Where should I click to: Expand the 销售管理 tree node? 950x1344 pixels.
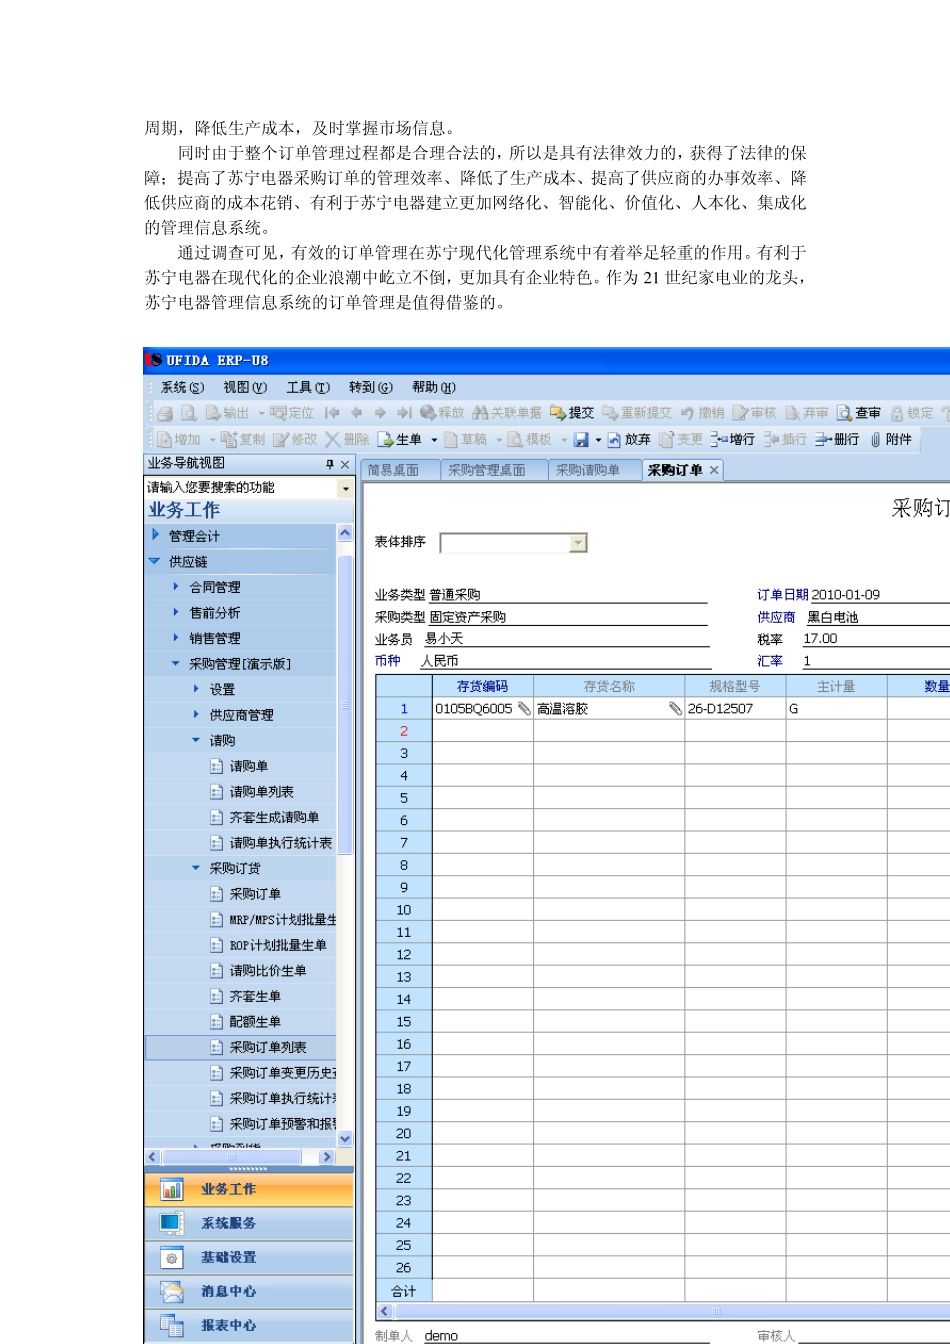[176, 638]
